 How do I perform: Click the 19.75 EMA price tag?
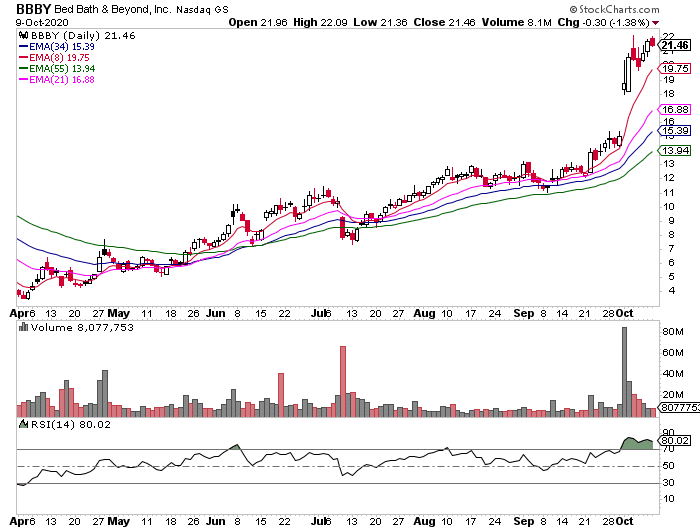pos(675,68)
